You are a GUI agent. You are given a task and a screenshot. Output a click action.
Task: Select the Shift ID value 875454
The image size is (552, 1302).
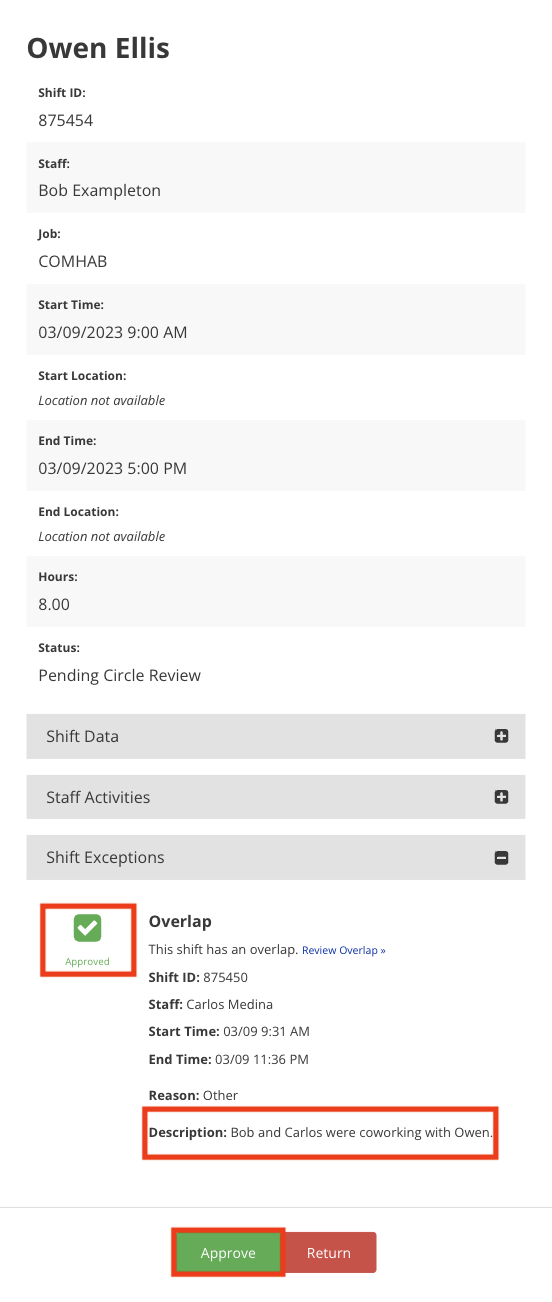[66, 120]
